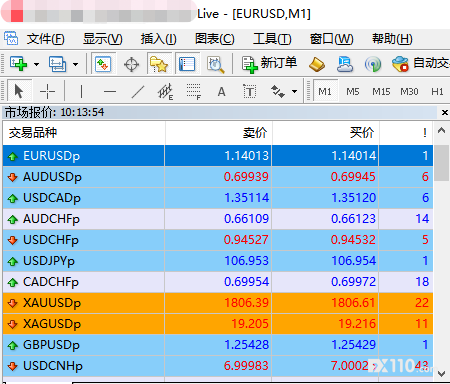The image size is (450, 384).
Task: Select the cursor arrow tool
Action: [19, 91]
